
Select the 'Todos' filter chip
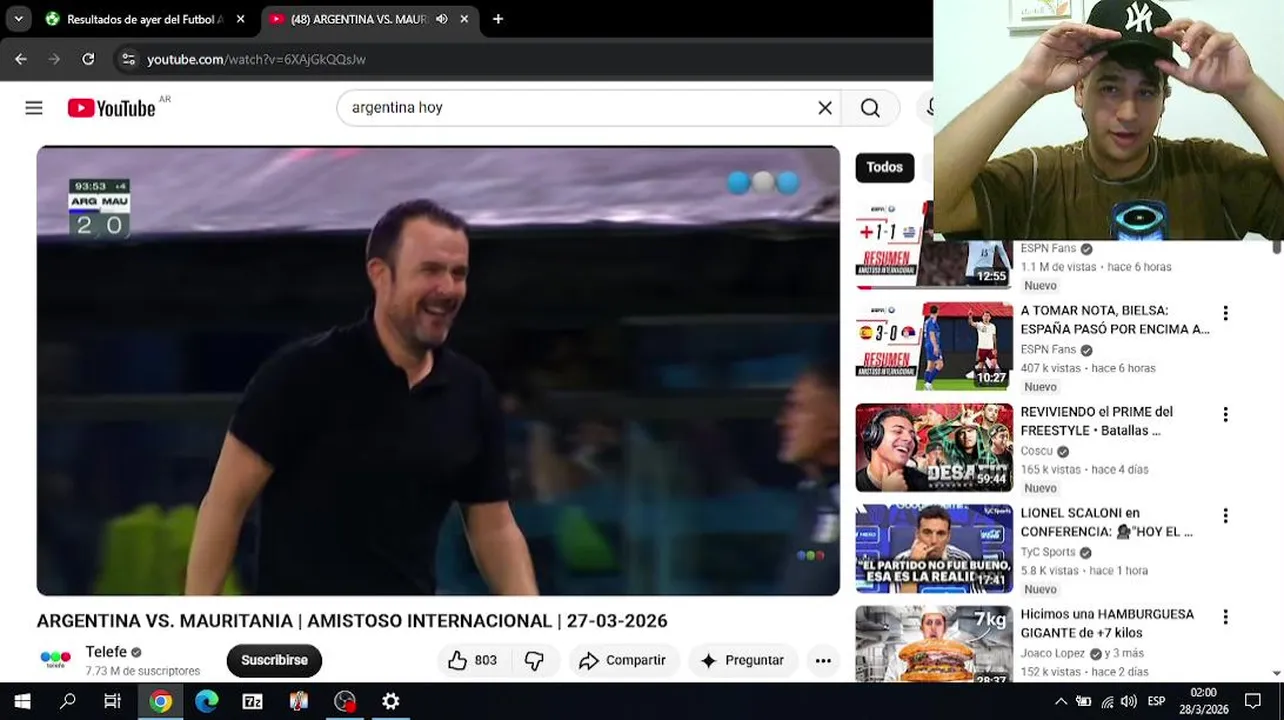884,167
